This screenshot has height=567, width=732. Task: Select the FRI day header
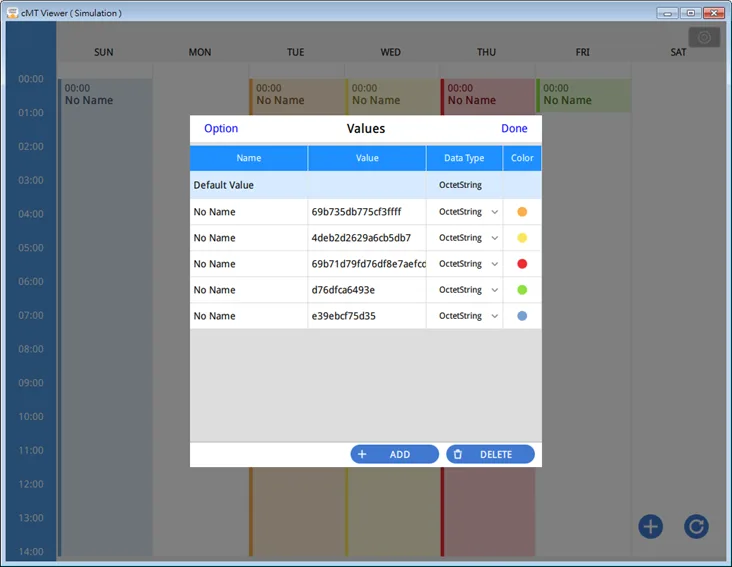click(x=583, y=52)
